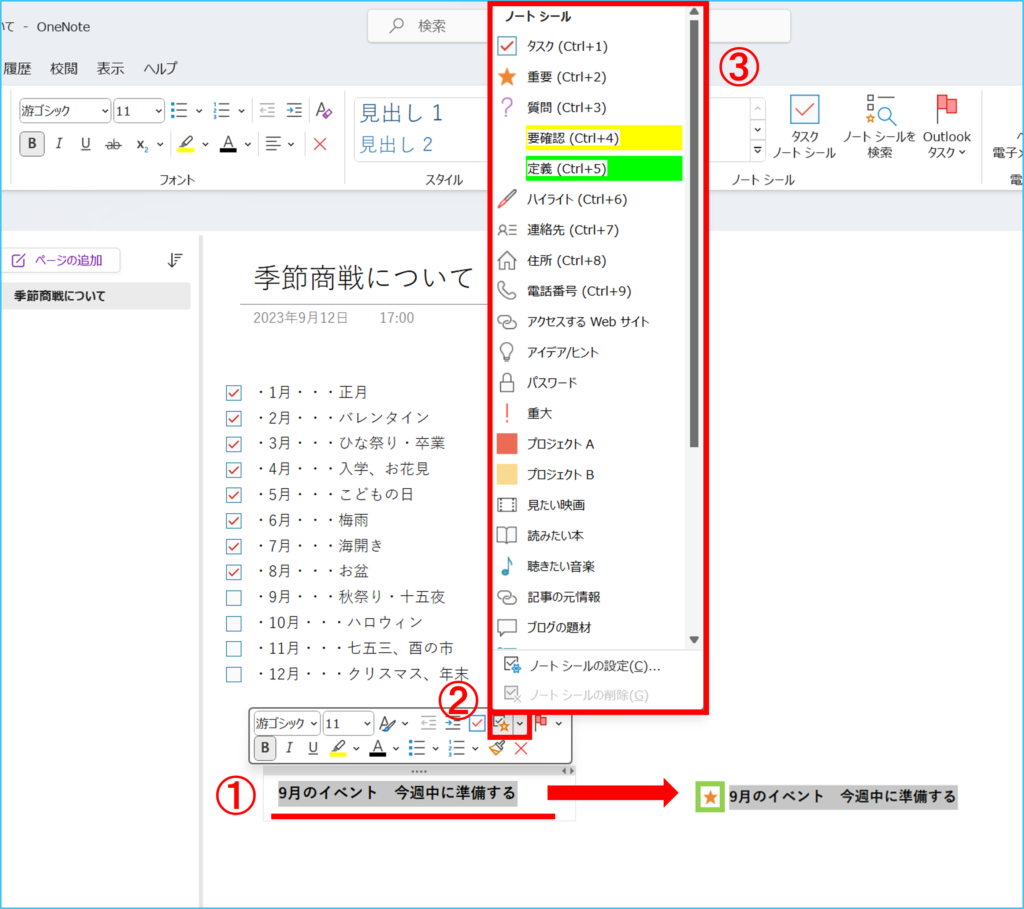The height and width of the screenshot is (909, 1024).
Task: Check the 10月・ハロウィン checkbox
Action: [x=233, y=623]
